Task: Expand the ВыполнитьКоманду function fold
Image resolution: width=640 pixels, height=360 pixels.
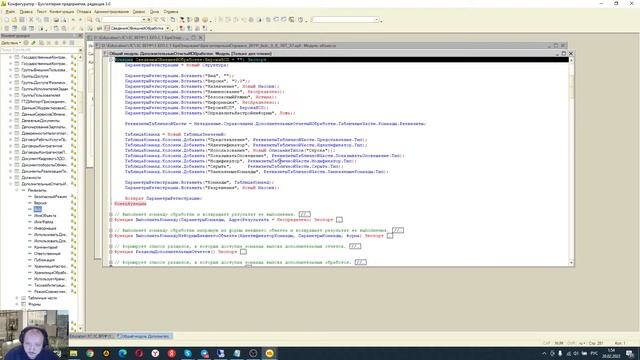Action: pos(111,220)
